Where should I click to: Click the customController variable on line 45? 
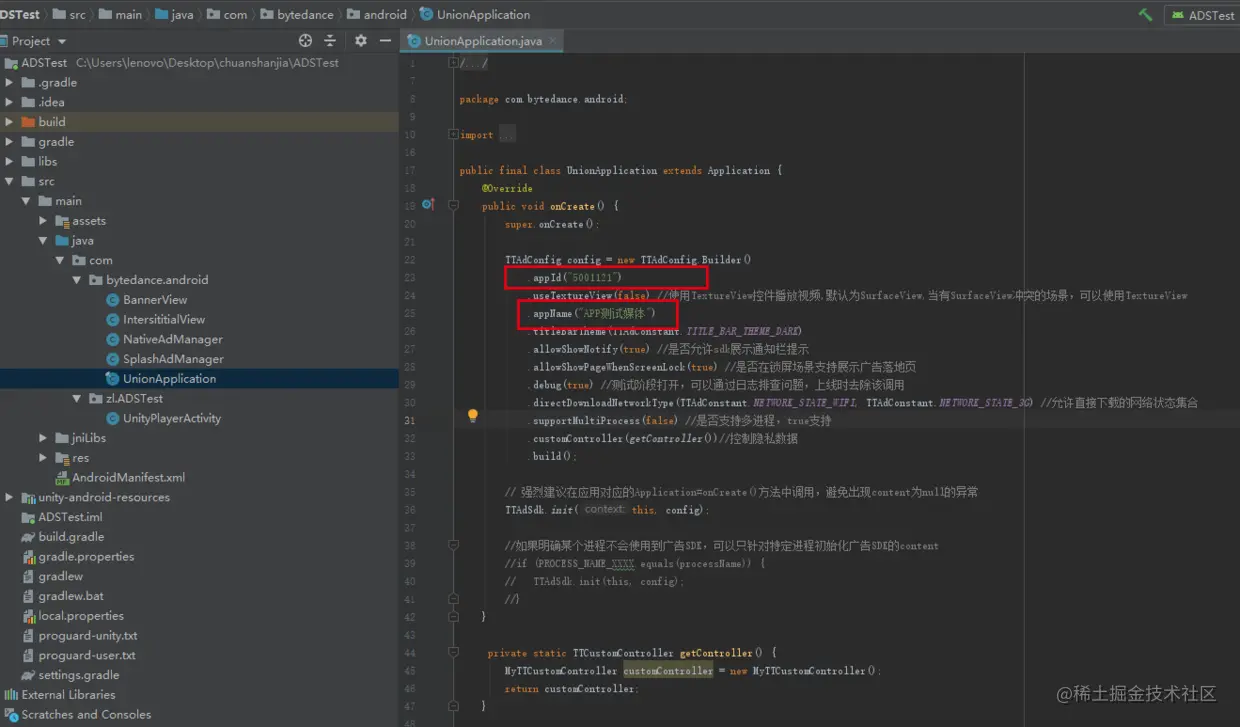(669, 671)
